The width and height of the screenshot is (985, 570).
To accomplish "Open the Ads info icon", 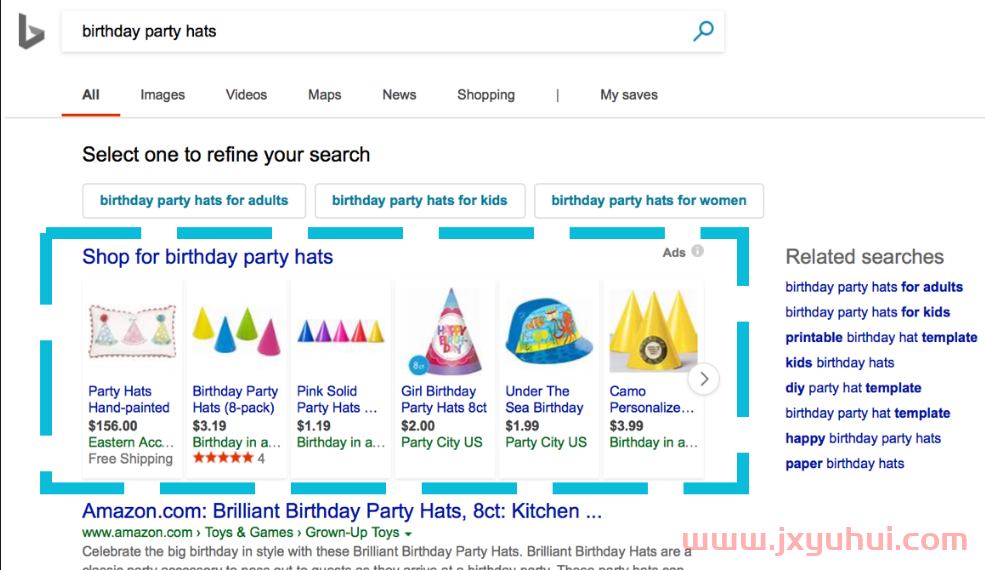I will 697,251.
